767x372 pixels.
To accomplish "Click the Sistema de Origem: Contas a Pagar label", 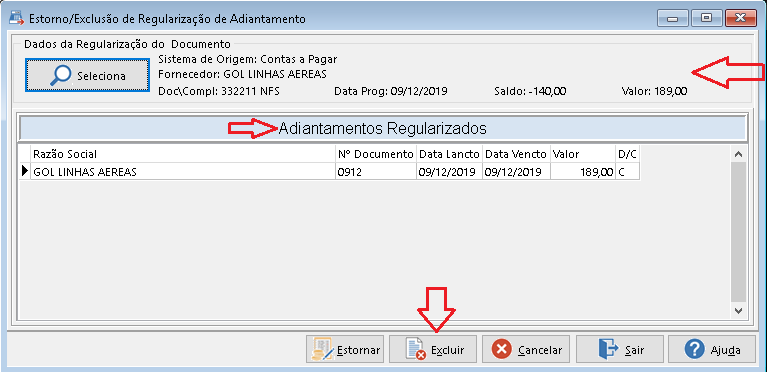I will click(248, 59).
